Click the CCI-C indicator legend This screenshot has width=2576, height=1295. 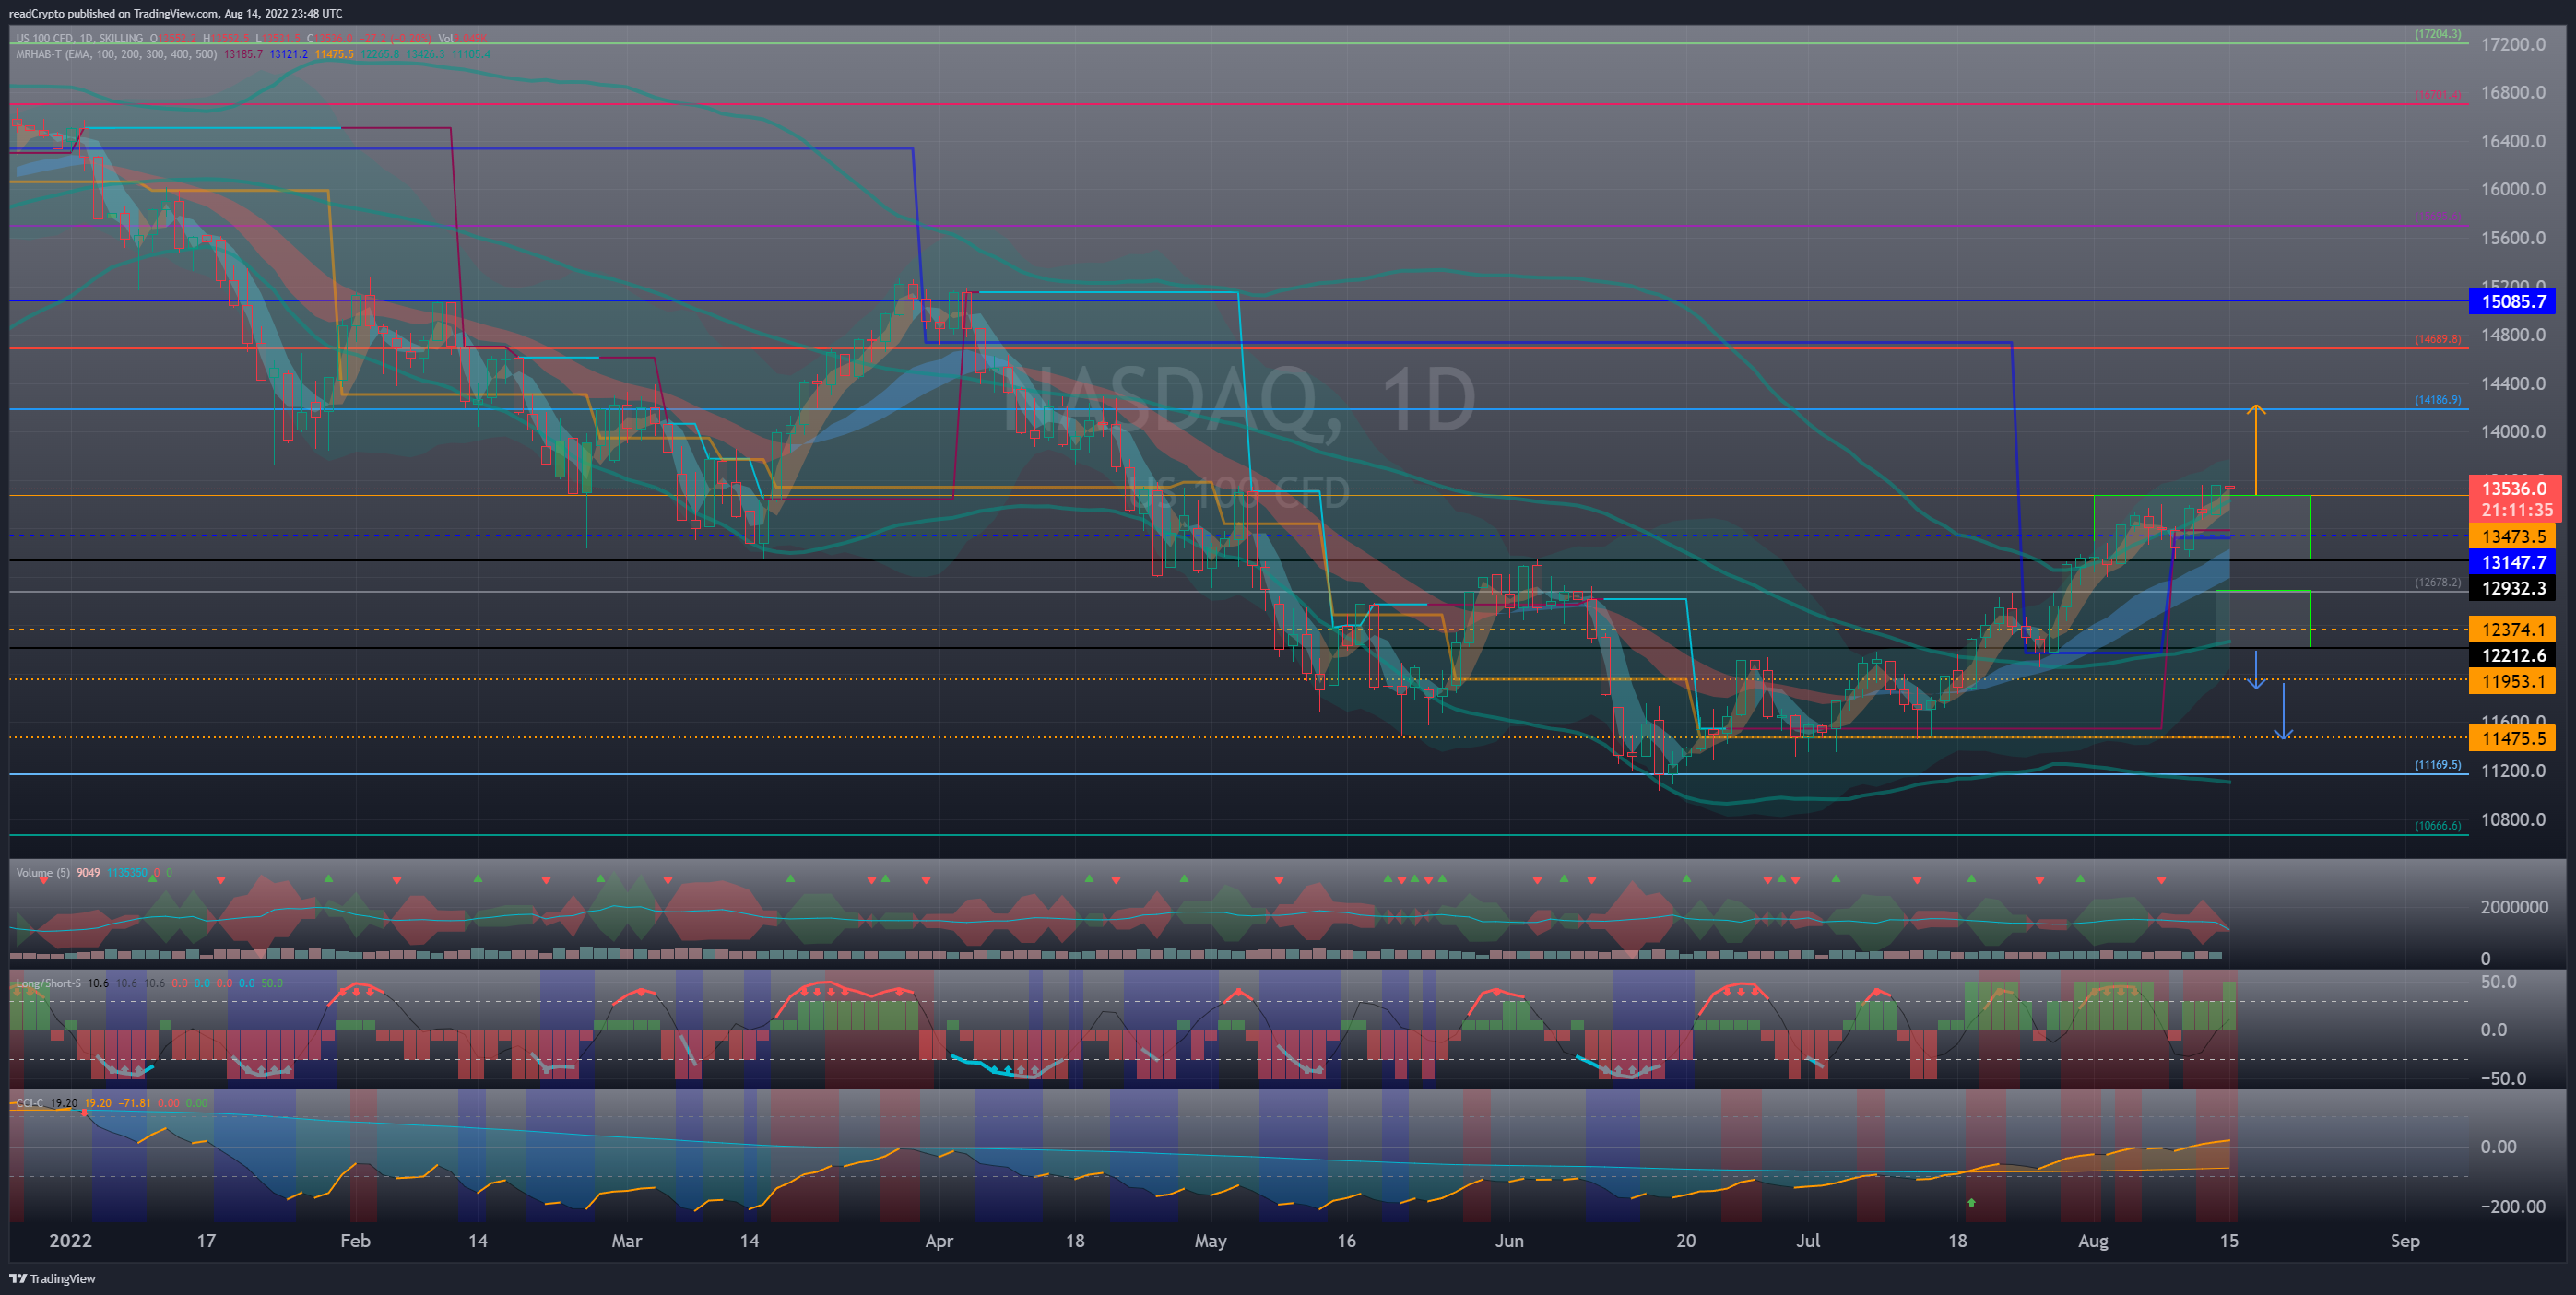(x=29, y=1103)
